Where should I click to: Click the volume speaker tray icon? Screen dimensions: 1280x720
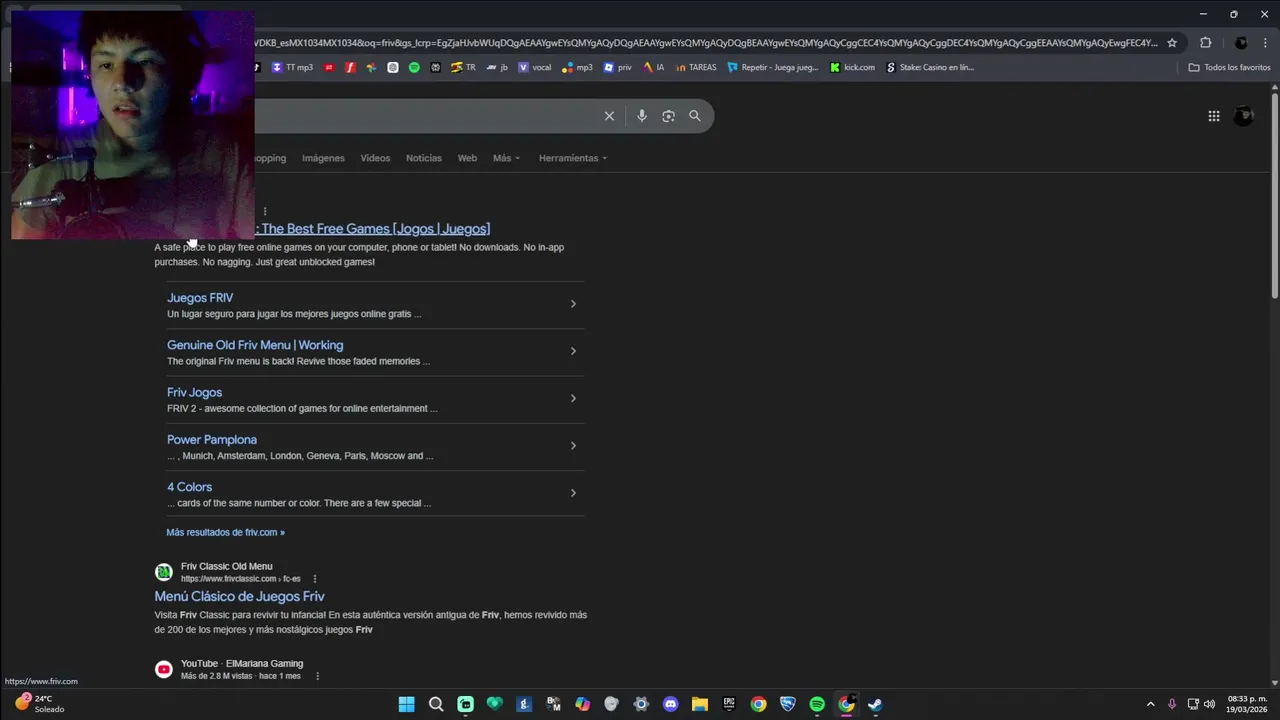point(1209,704)
